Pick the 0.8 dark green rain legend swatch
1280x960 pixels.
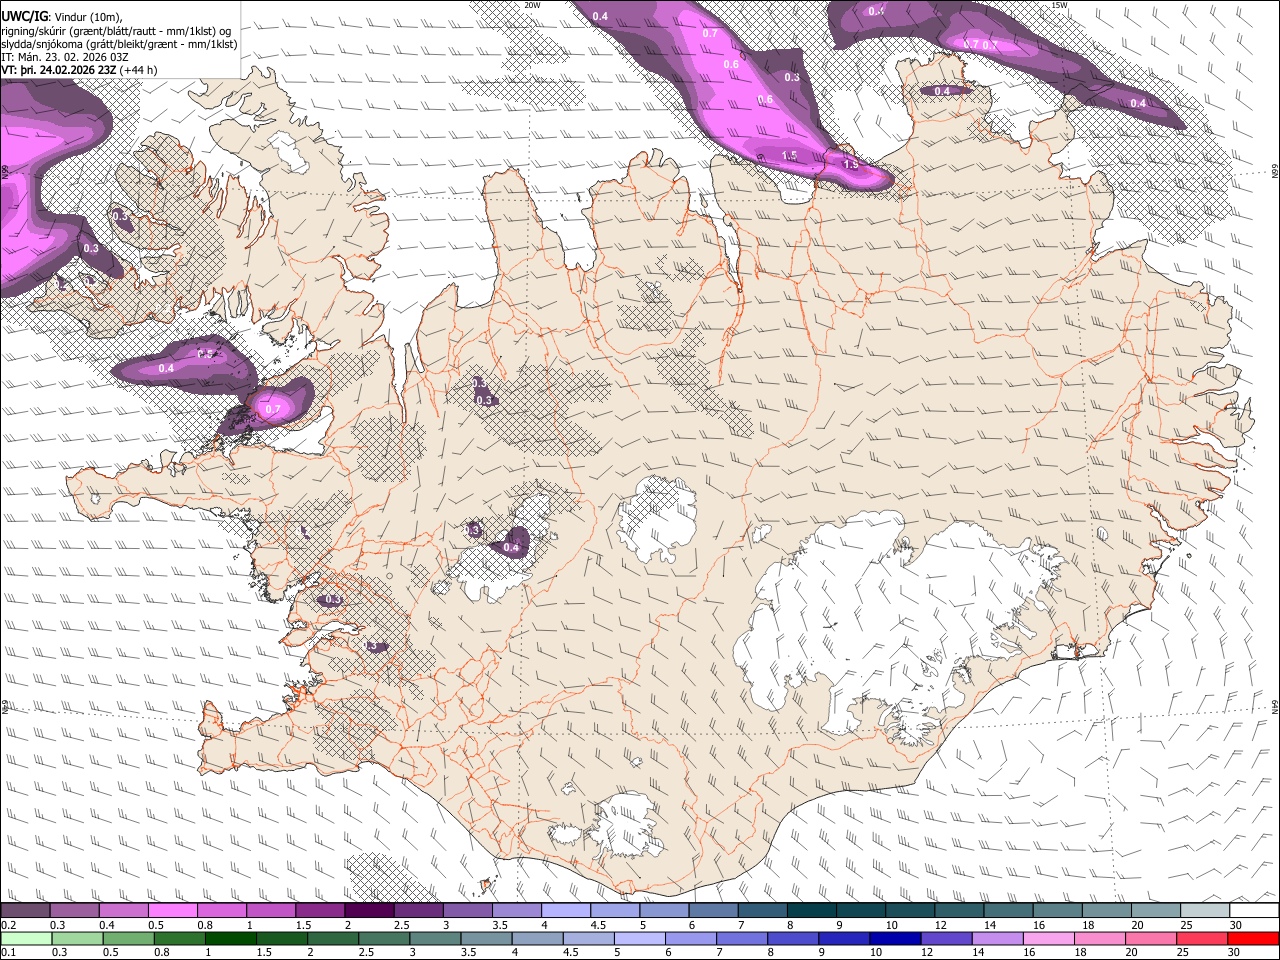[179, 938]
